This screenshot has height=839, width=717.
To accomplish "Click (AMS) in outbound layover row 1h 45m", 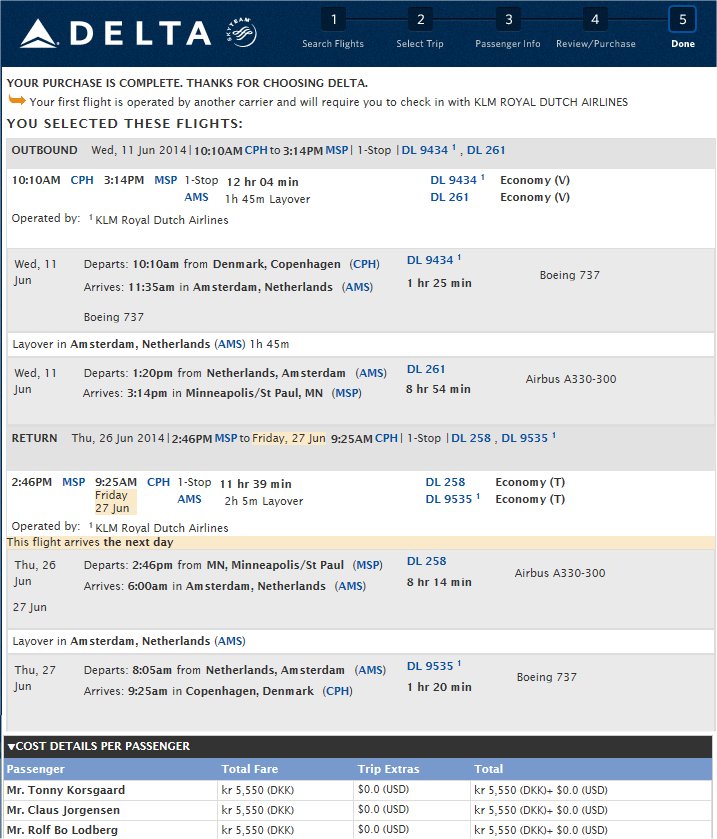I will 230,344.
